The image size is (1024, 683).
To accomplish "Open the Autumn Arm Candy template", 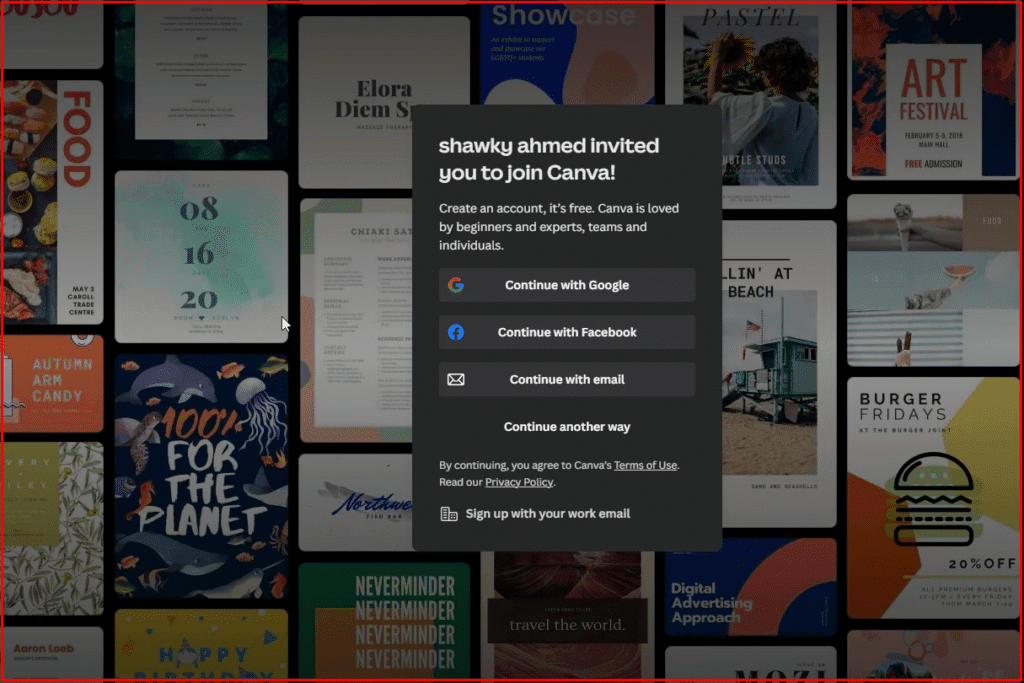I will tap(53, 382).
